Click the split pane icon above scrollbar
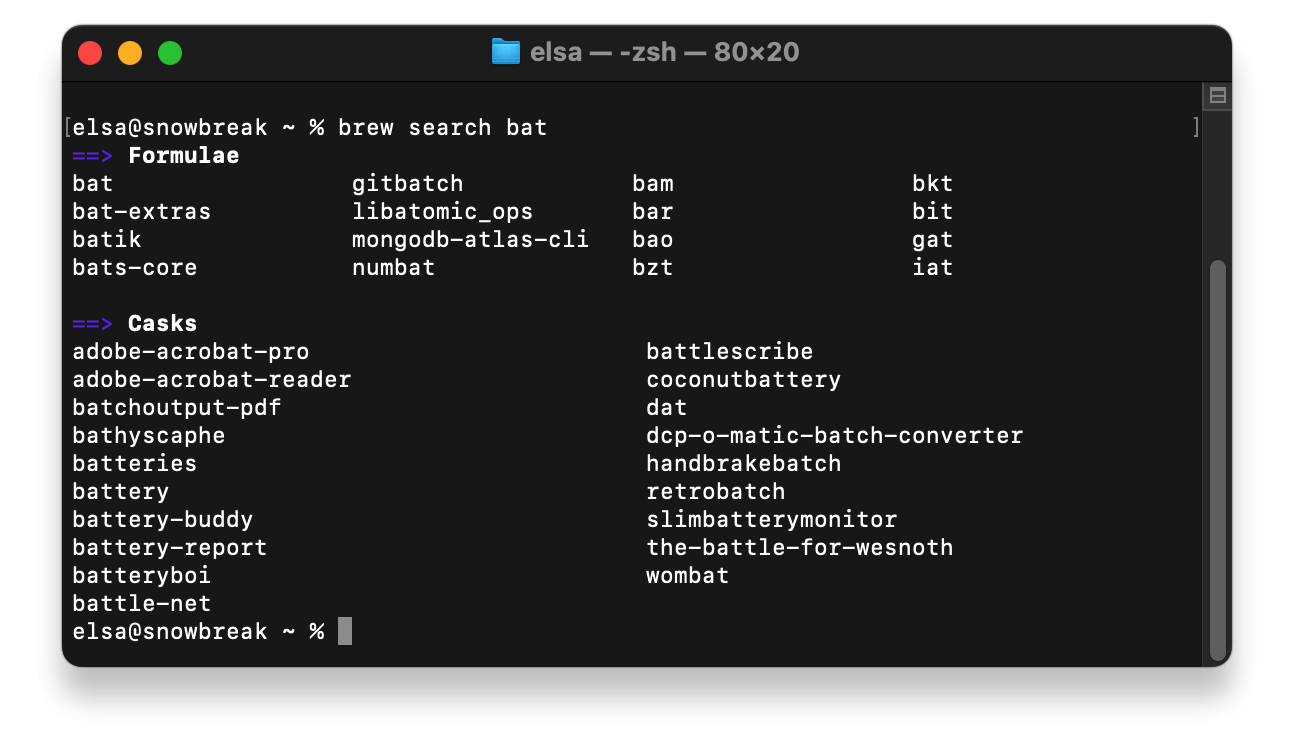1294x729 pixels. click(1217, 96)
